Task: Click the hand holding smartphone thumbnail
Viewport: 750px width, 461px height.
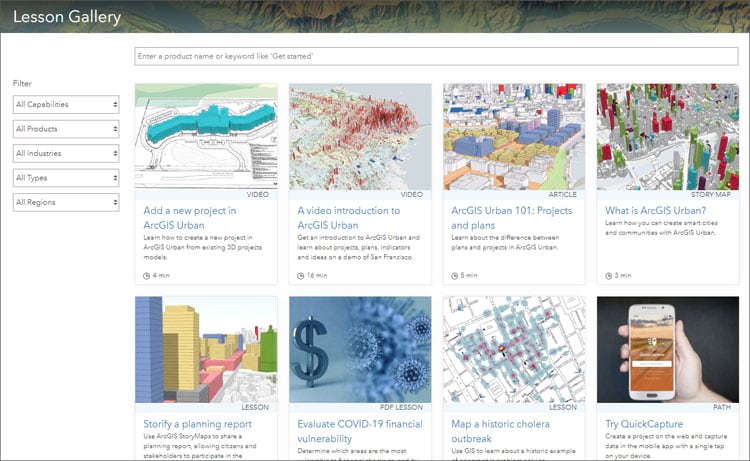Action: point(668,350)
